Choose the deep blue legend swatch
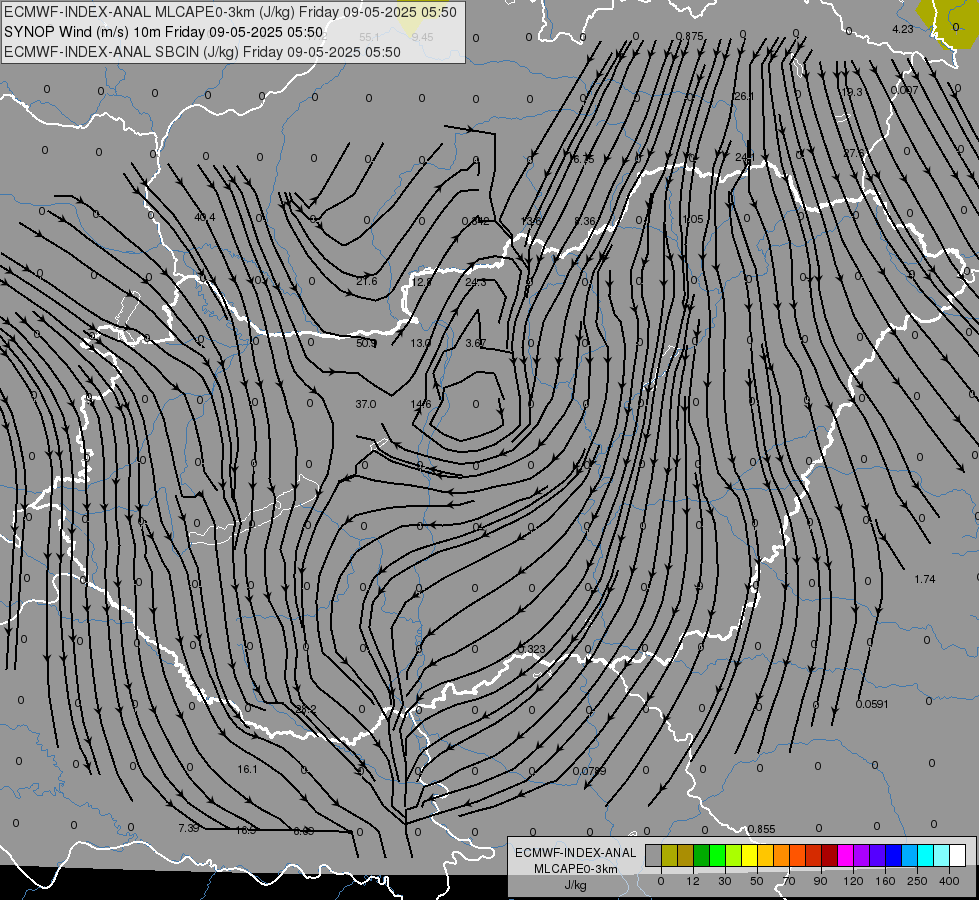The image size is (979, 900). [894, 855]
